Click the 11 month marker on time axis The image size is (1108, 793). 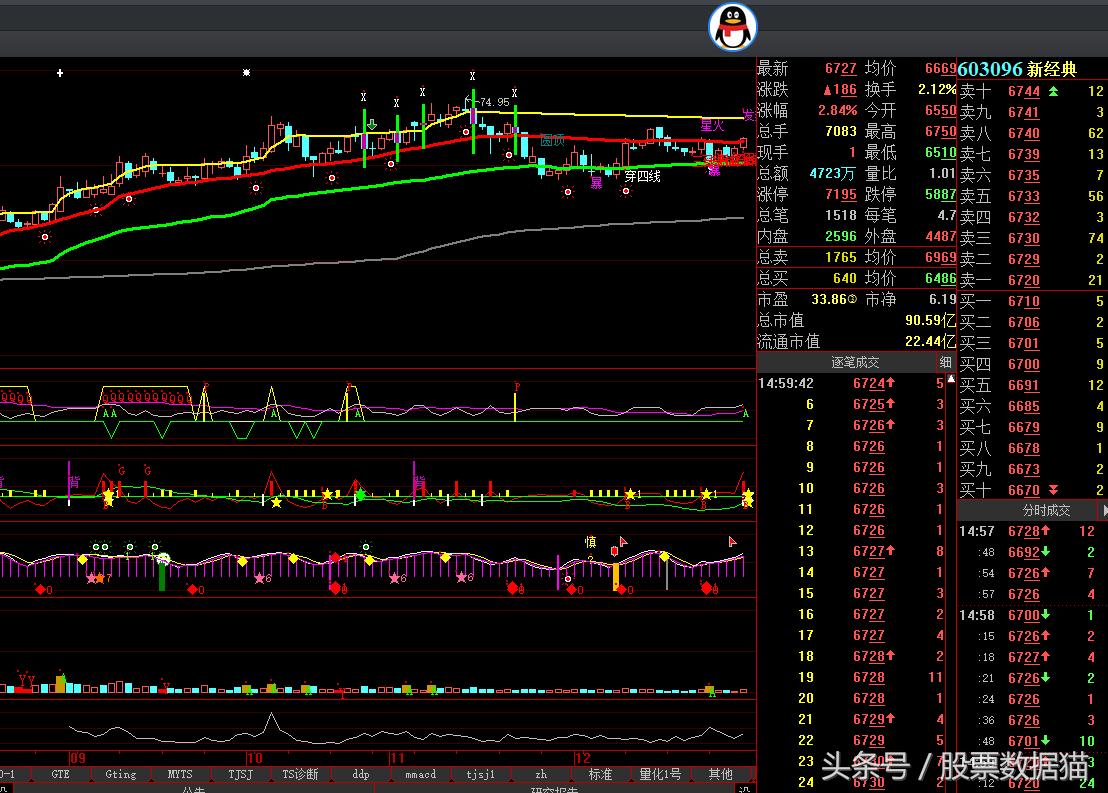397,758
